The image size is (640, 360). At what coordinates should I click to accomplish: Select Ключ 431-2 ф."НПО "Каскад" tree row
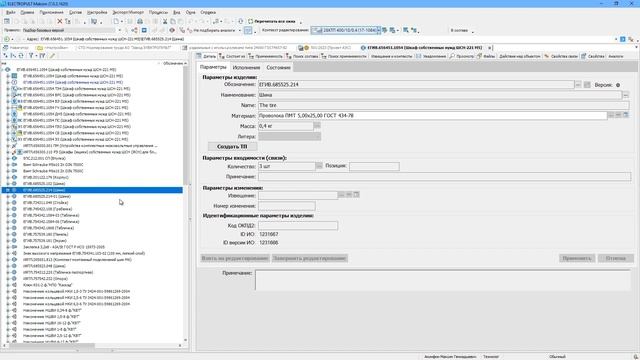47,285
